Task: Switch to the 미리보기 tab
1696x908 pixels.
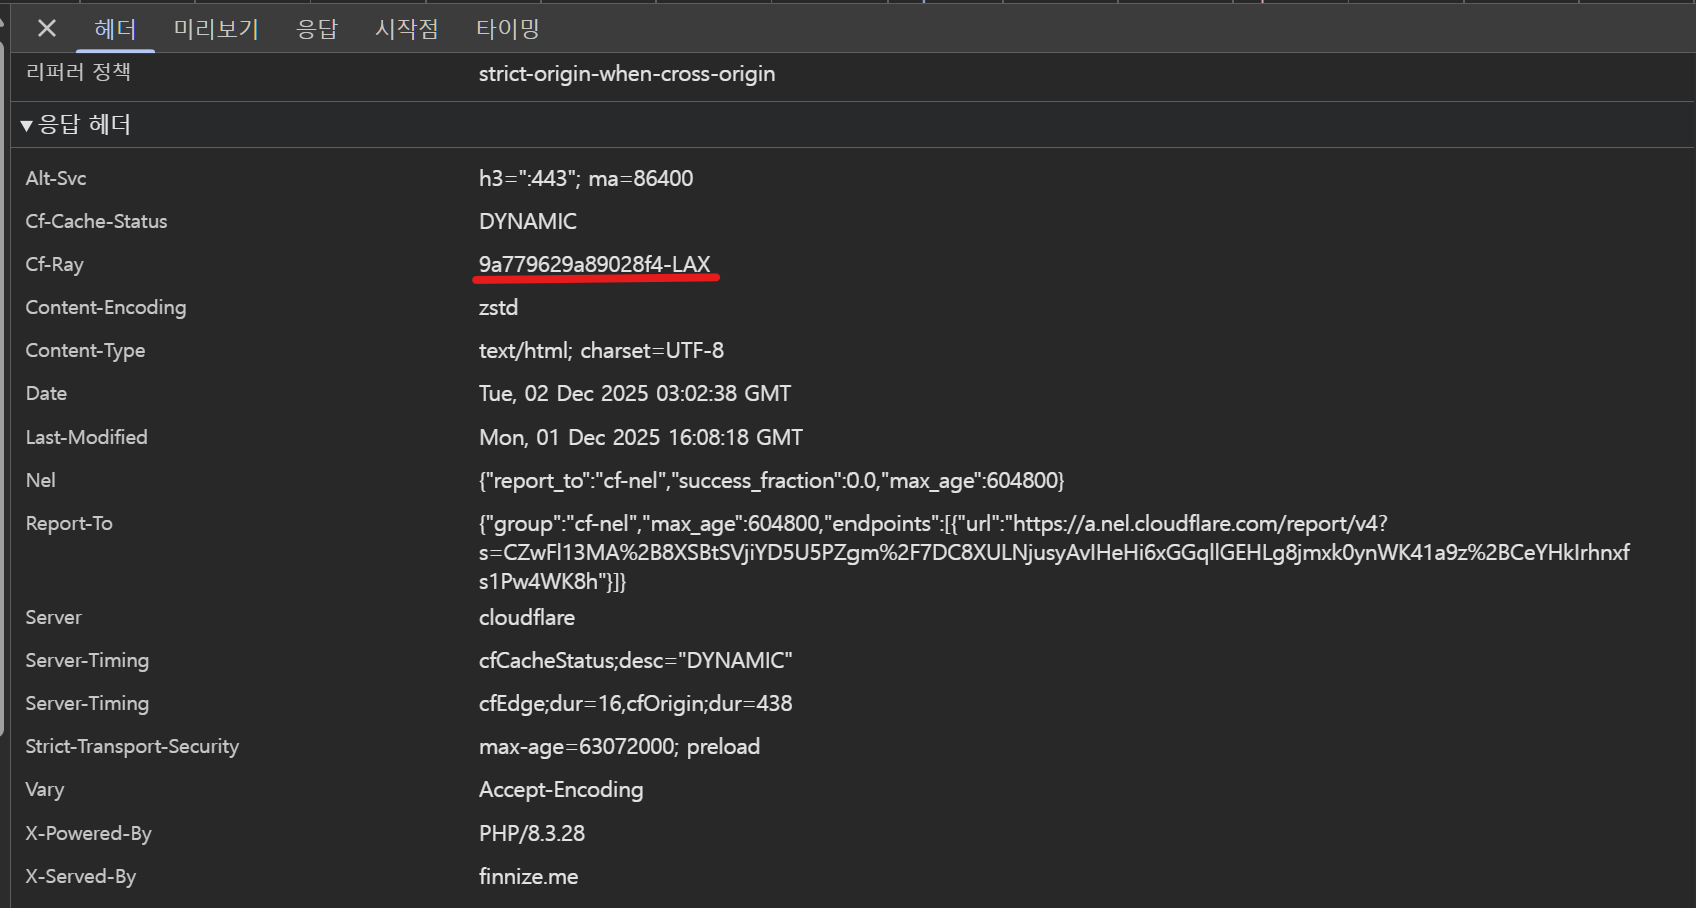Action: [216, 28]
